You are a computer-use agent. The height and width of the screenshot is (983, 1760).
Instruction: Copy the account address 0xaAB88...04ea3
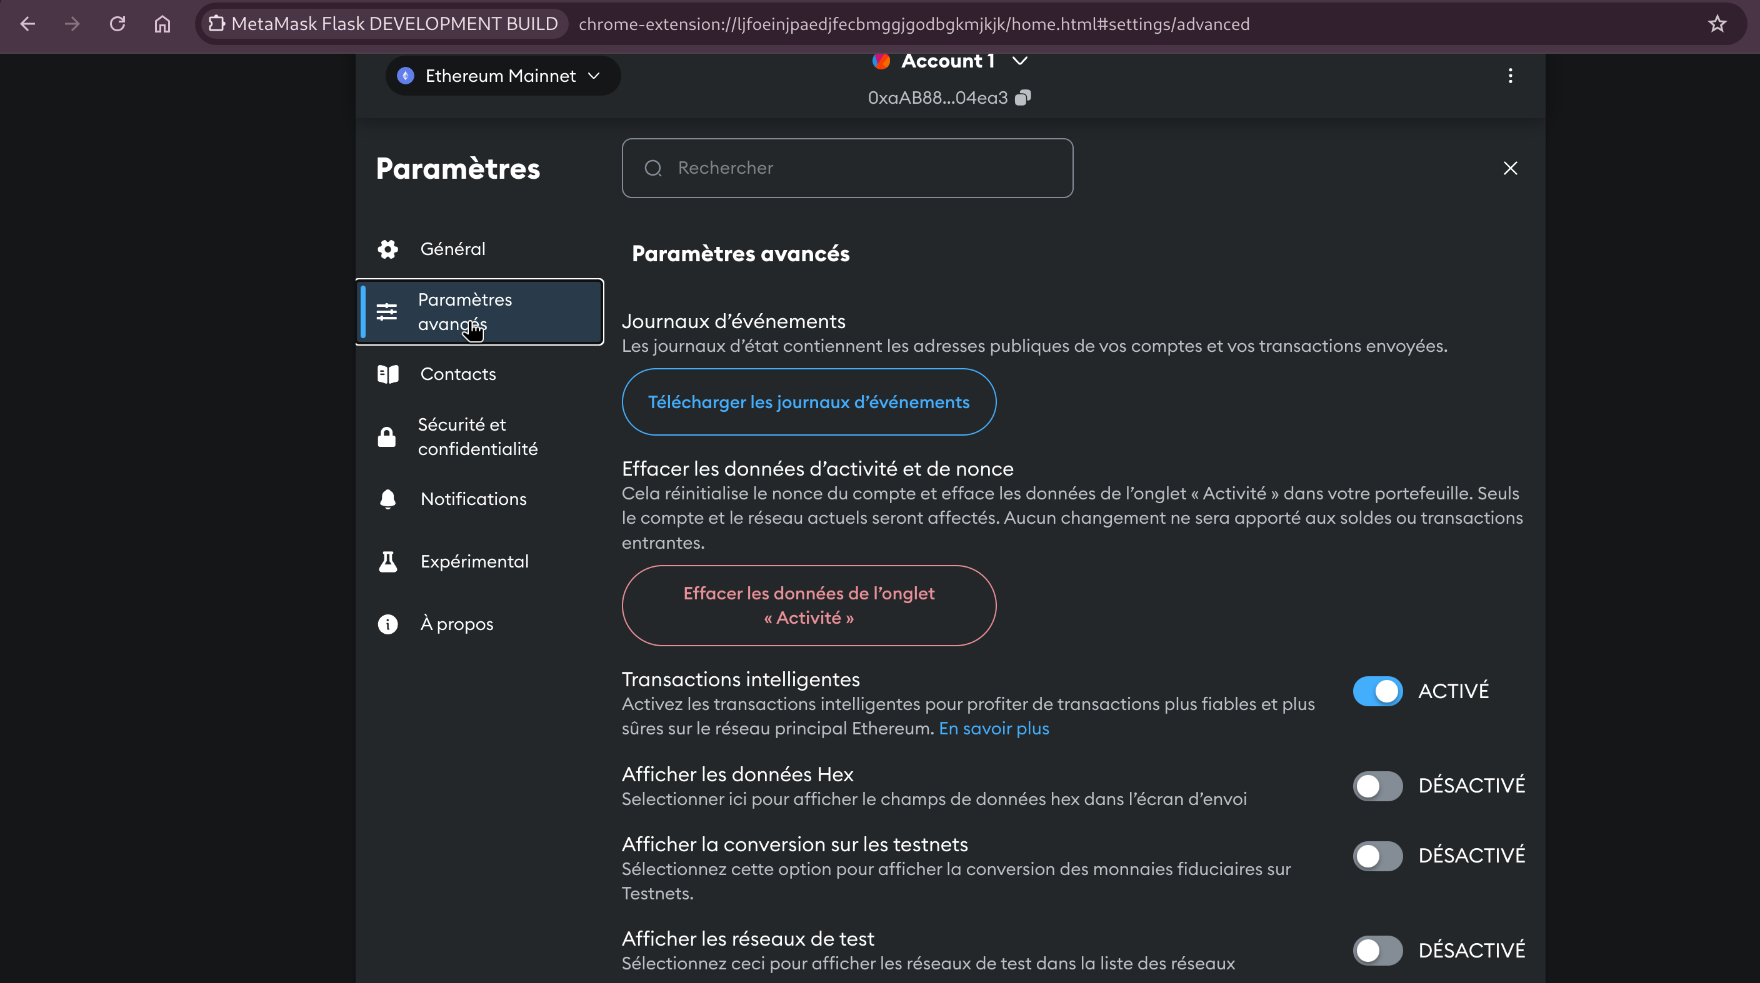coord(1022,97)
